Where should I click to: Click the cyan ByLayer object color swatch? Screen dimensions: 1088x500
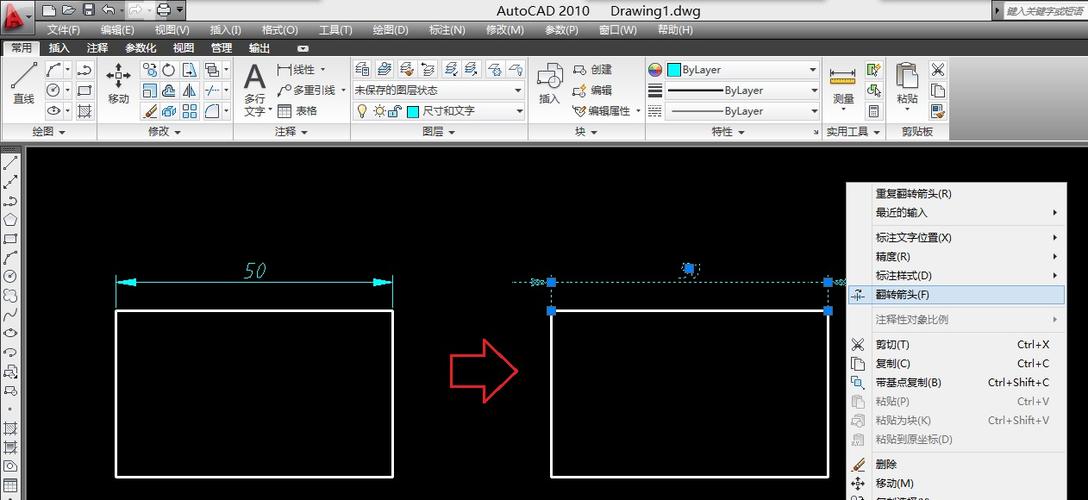[x=674, y=70]
